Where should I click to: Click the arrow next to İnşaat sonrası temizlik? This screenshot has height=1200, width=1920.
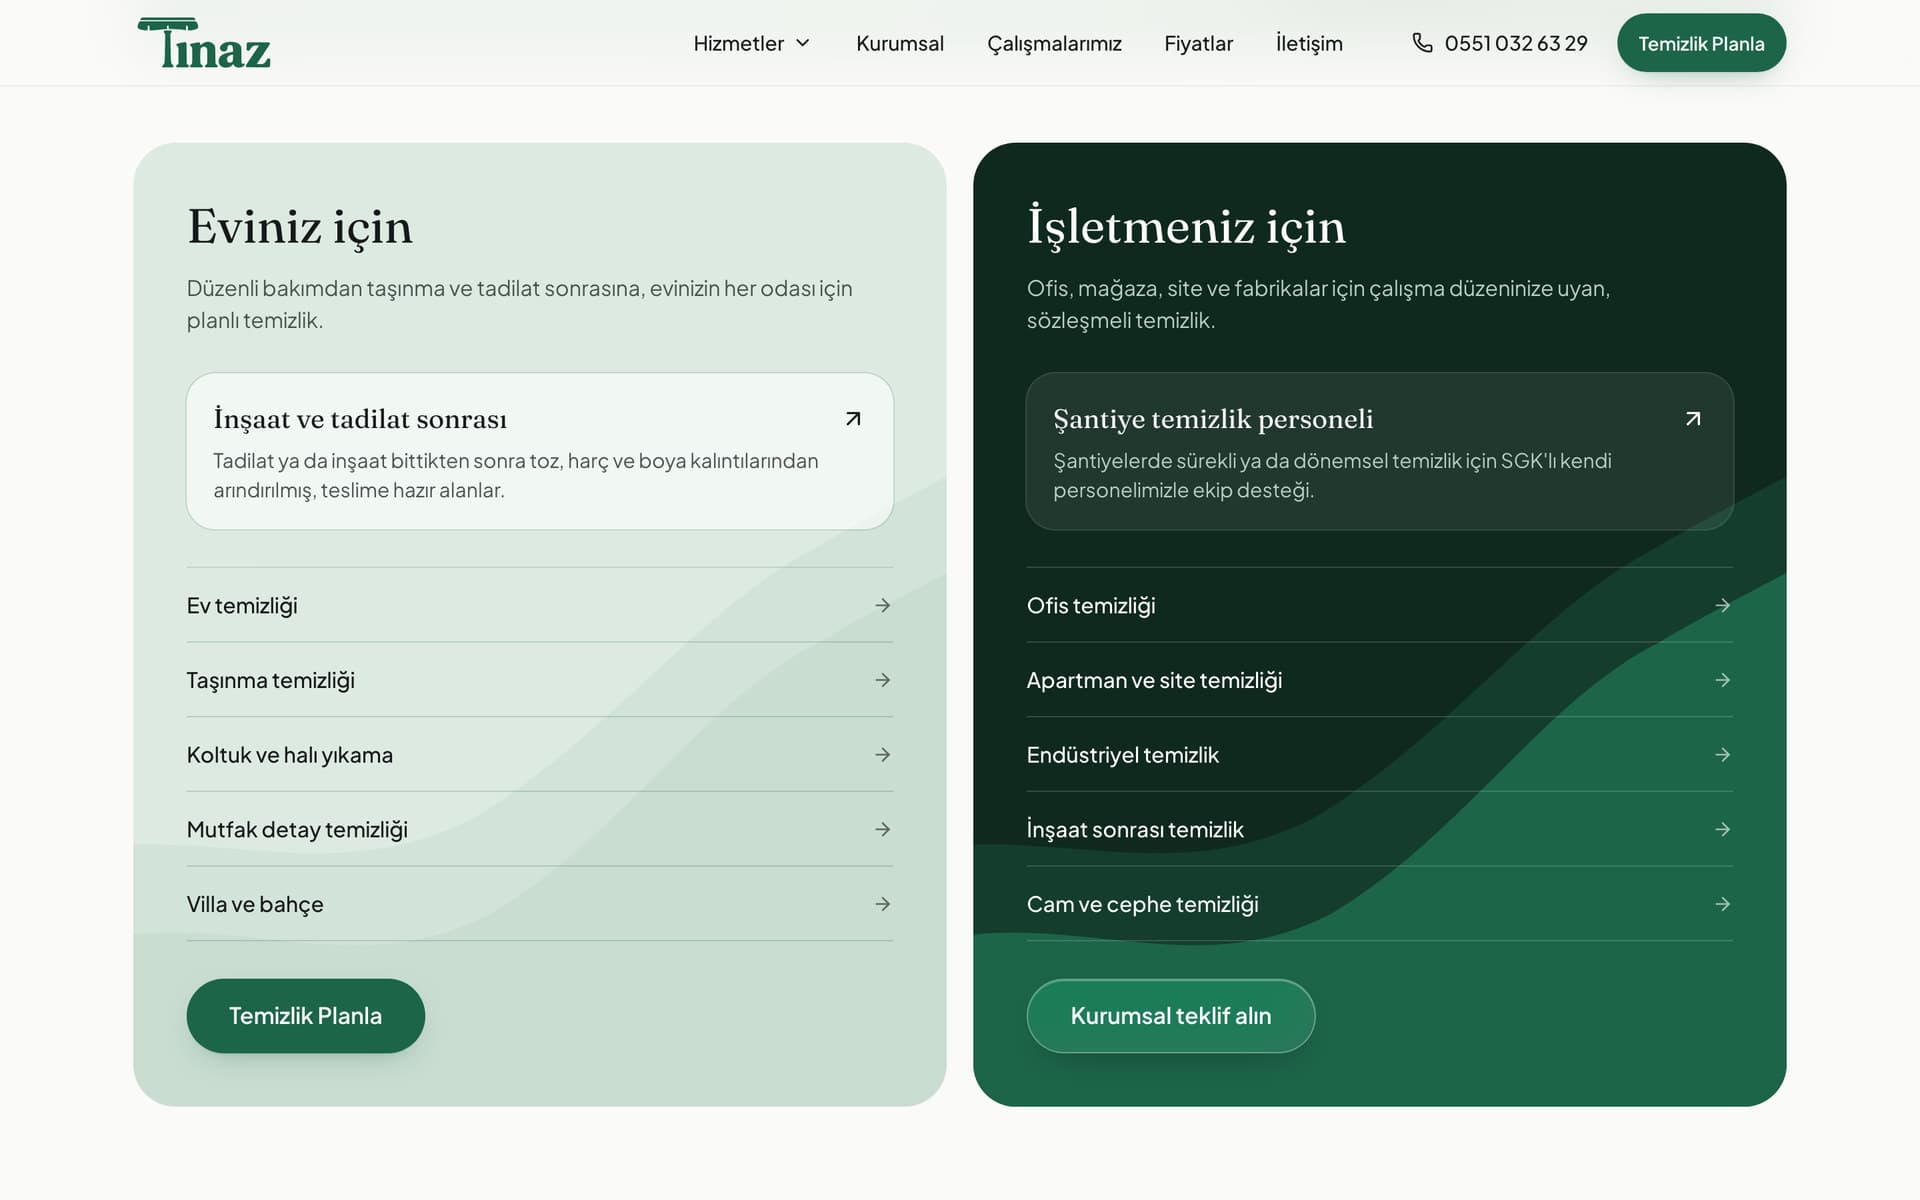tap(1722, 829)
